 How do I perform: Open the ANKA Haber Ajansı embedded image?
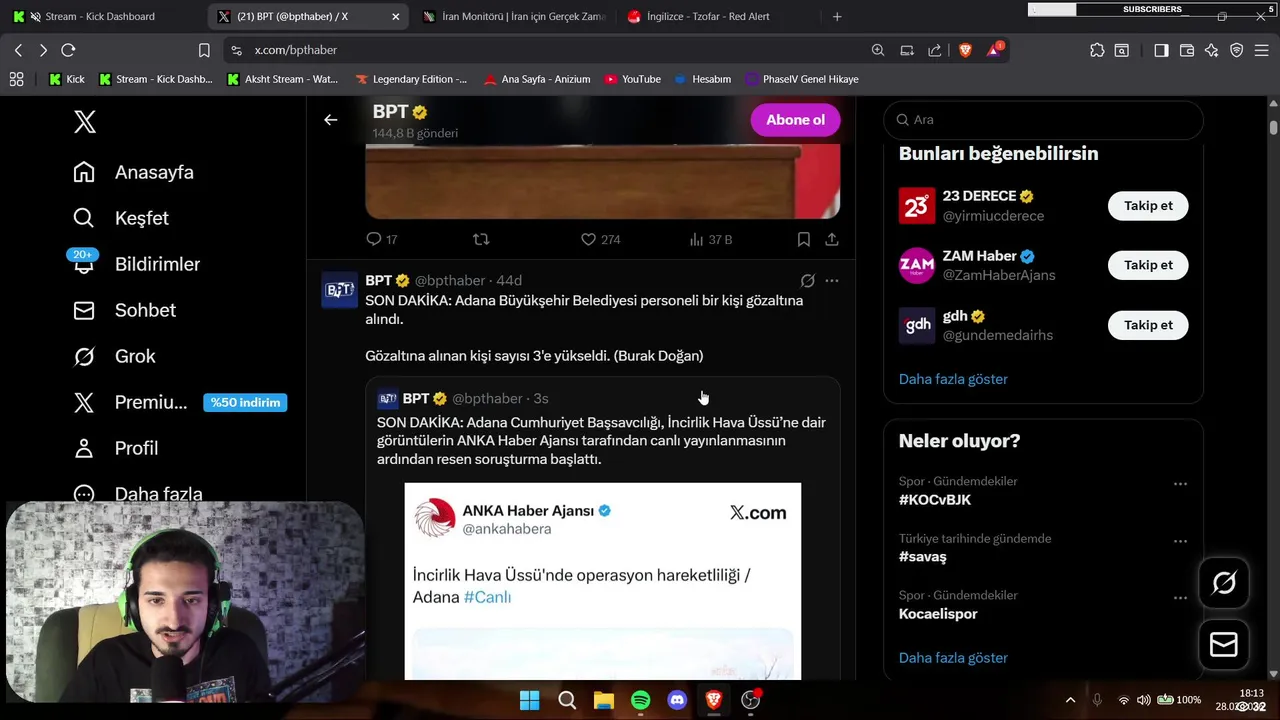[603, 581]
